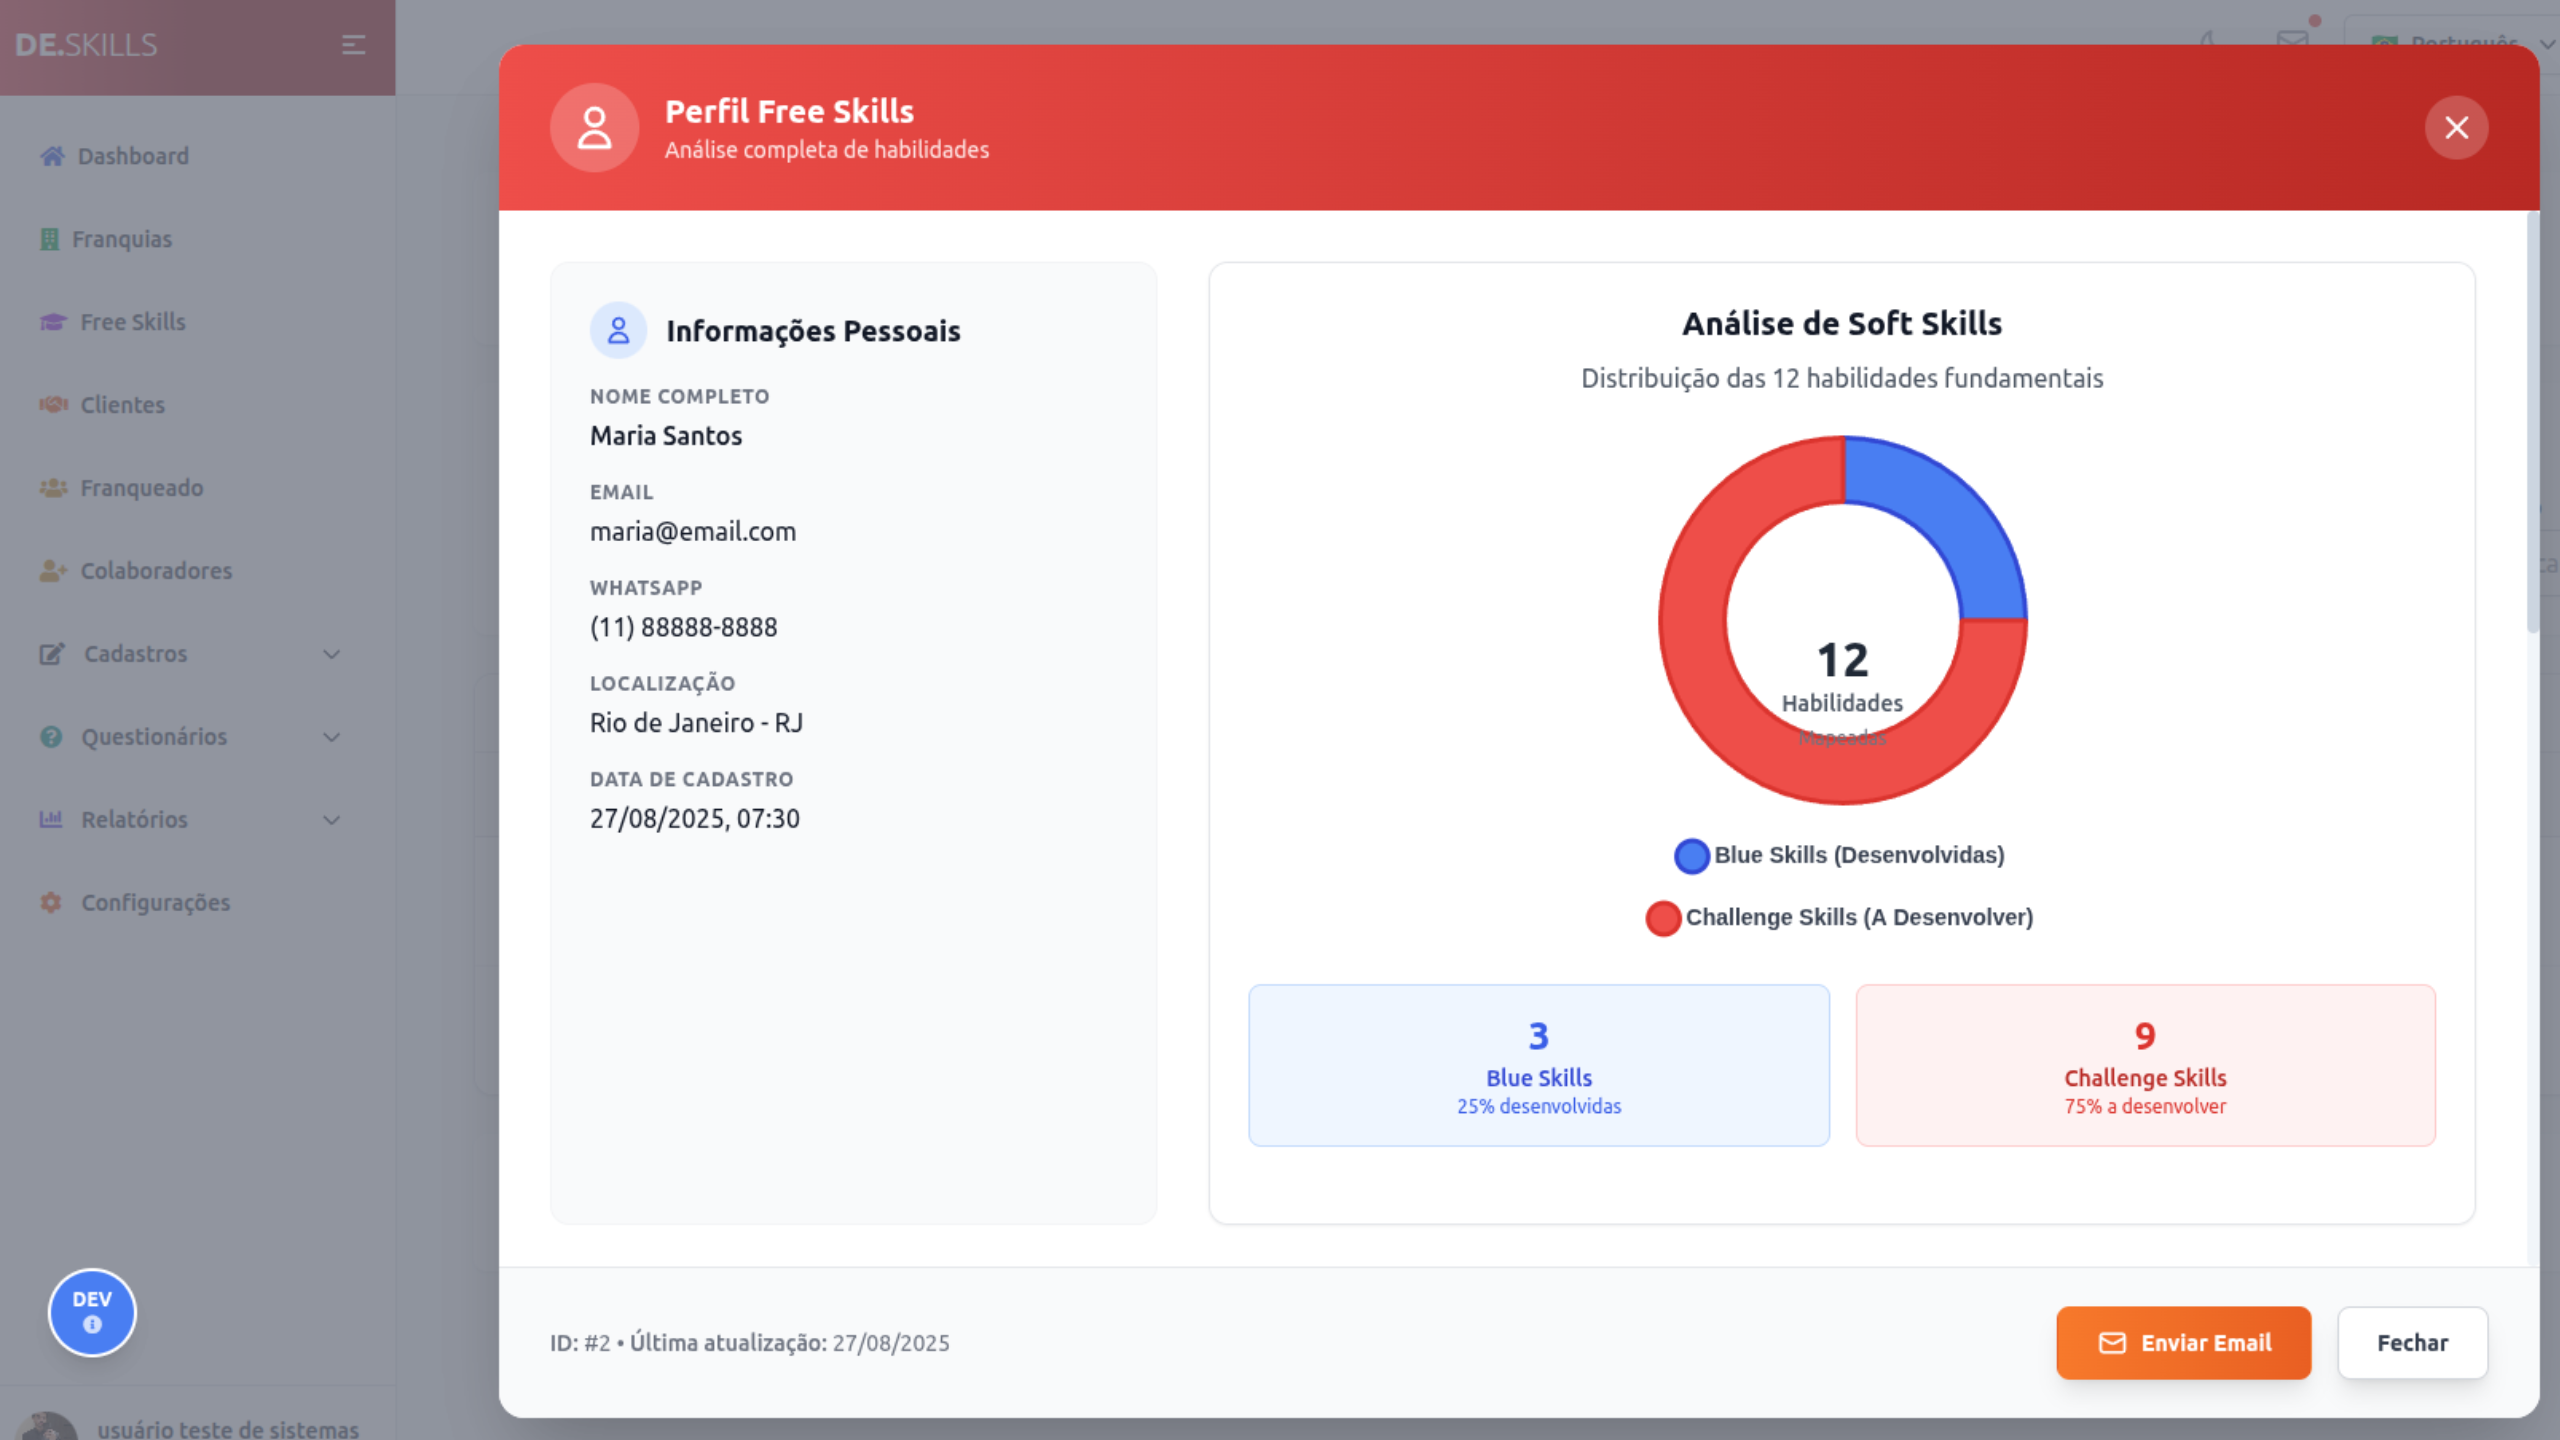
Task: Click the ID: #2 last update text
Action: 749,1343
